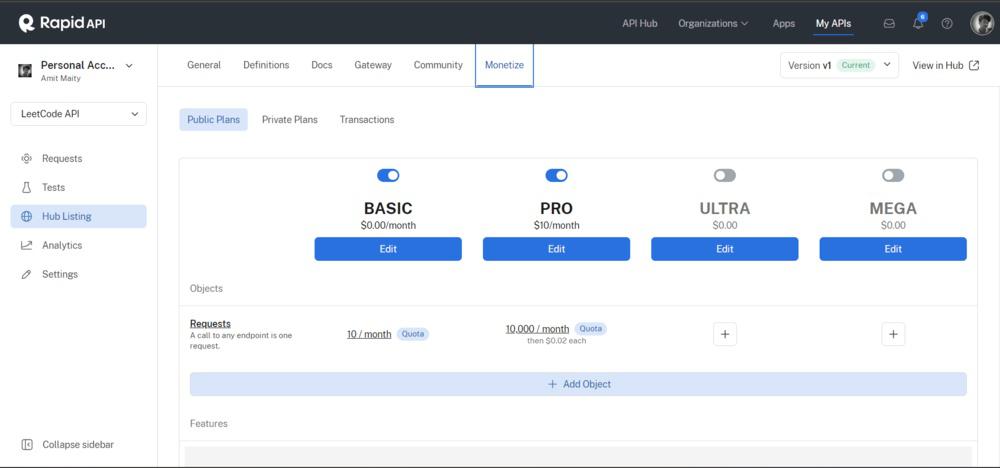The image size is (1000, 468).
Task: Click the BASIC plan Quota badge
Action: click(x=413, y=334)
